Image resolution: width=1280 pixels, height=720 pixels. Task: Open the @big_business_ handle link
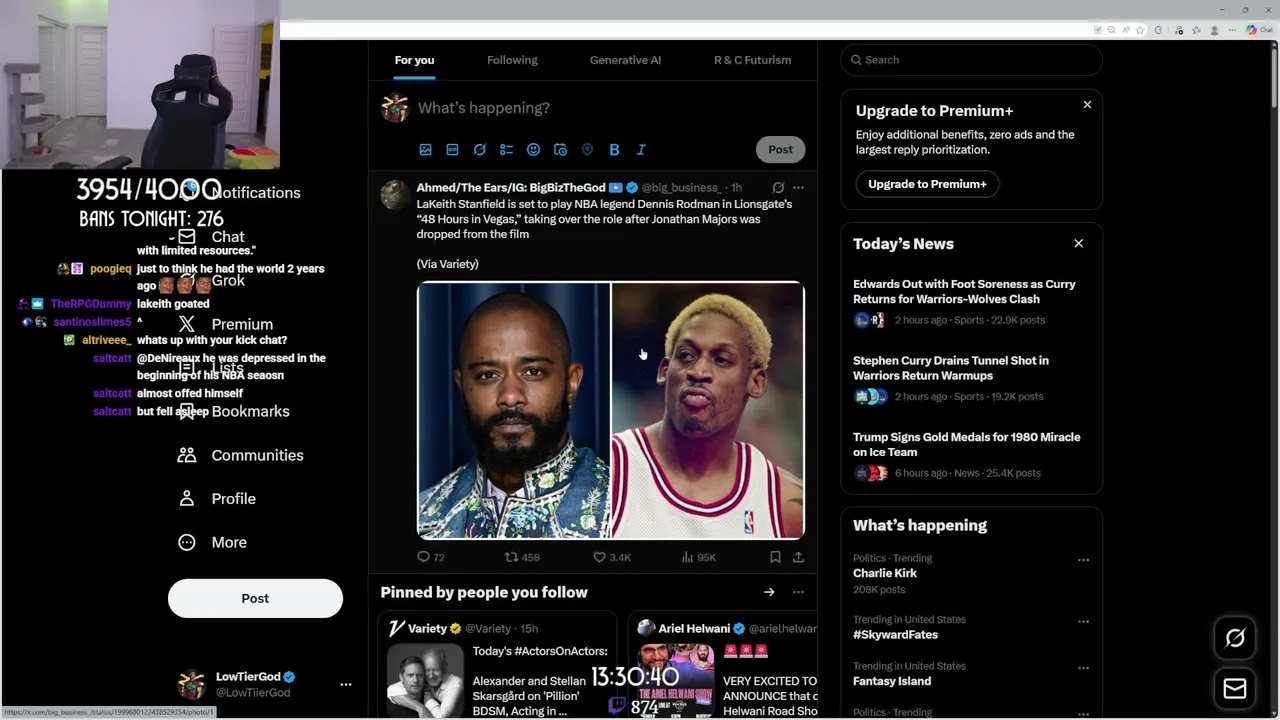pos(681,188)
